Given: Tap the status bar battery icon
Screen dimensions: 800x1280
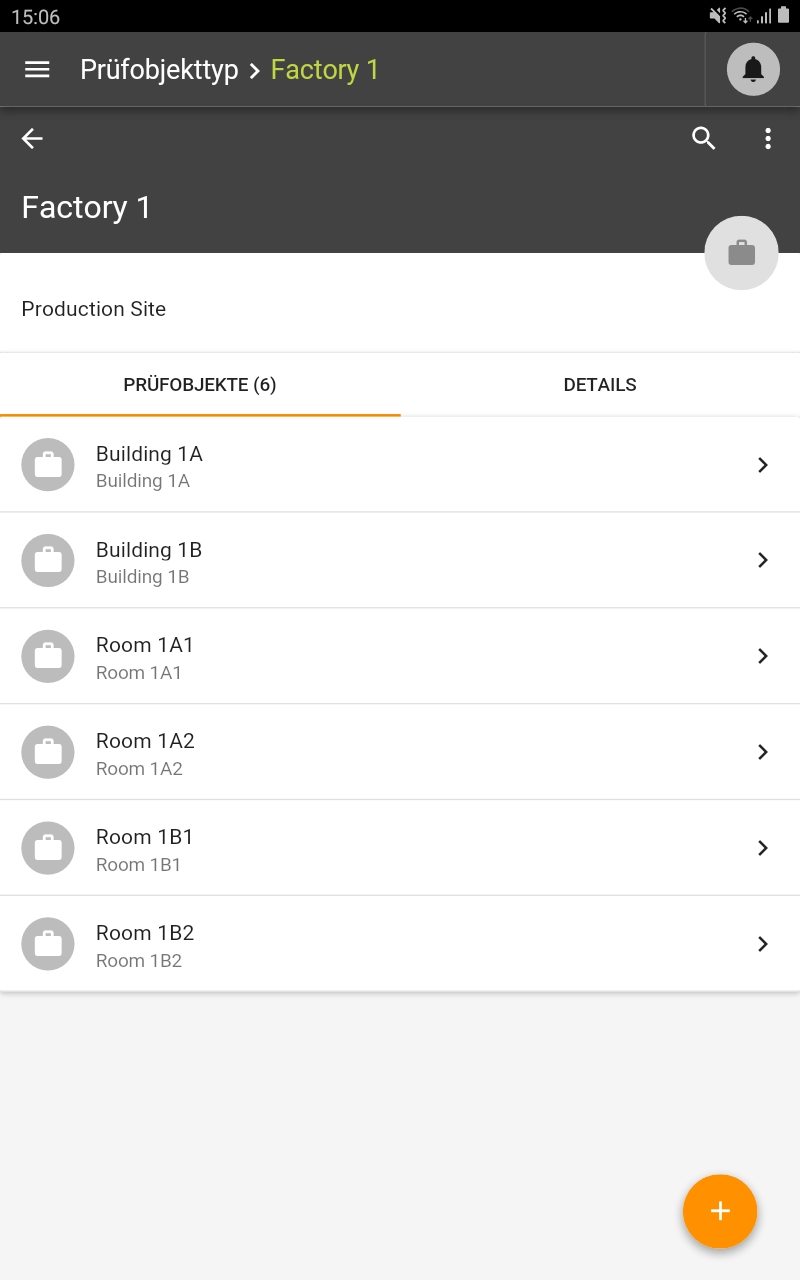Looking at the screenshot, I should tap(783, 15).
